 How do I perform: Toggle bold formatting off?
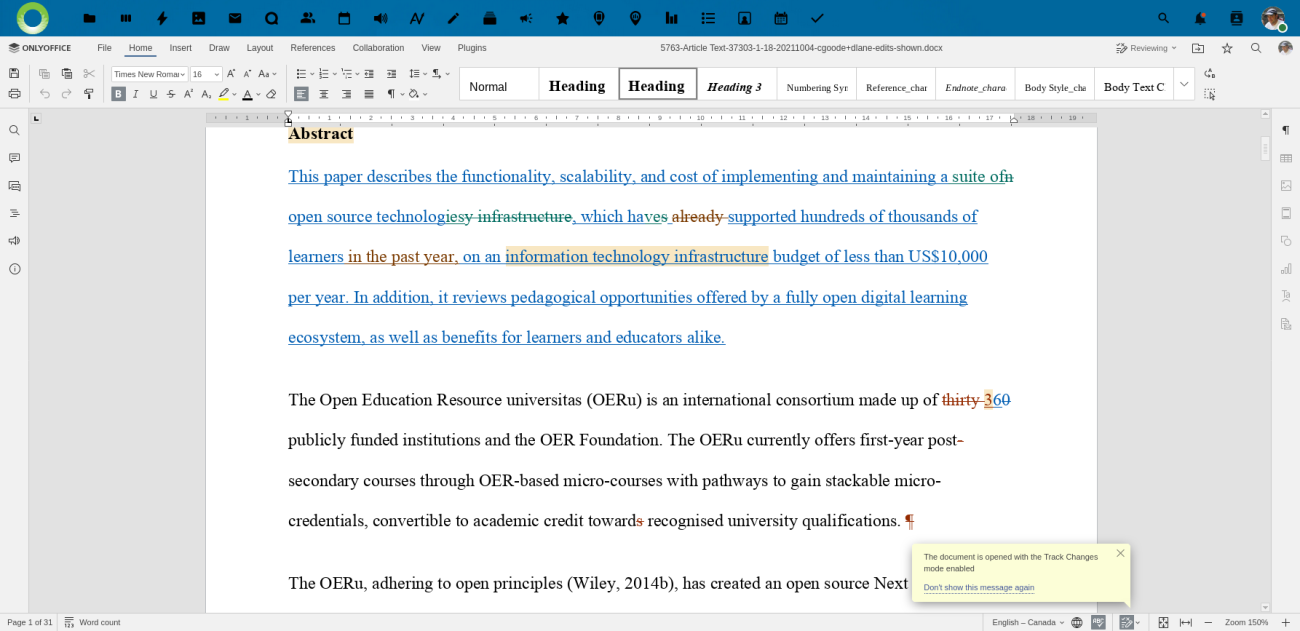(x=119, y=94)
